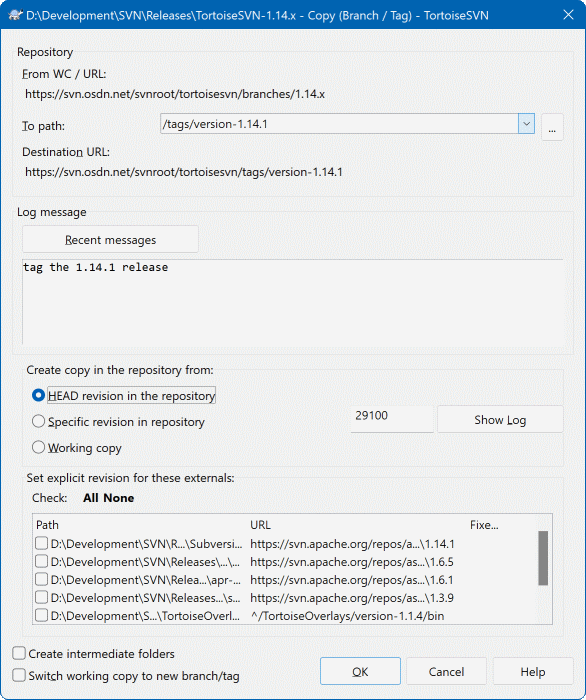
Task: Click the URL column header
Action: point(357,525)
